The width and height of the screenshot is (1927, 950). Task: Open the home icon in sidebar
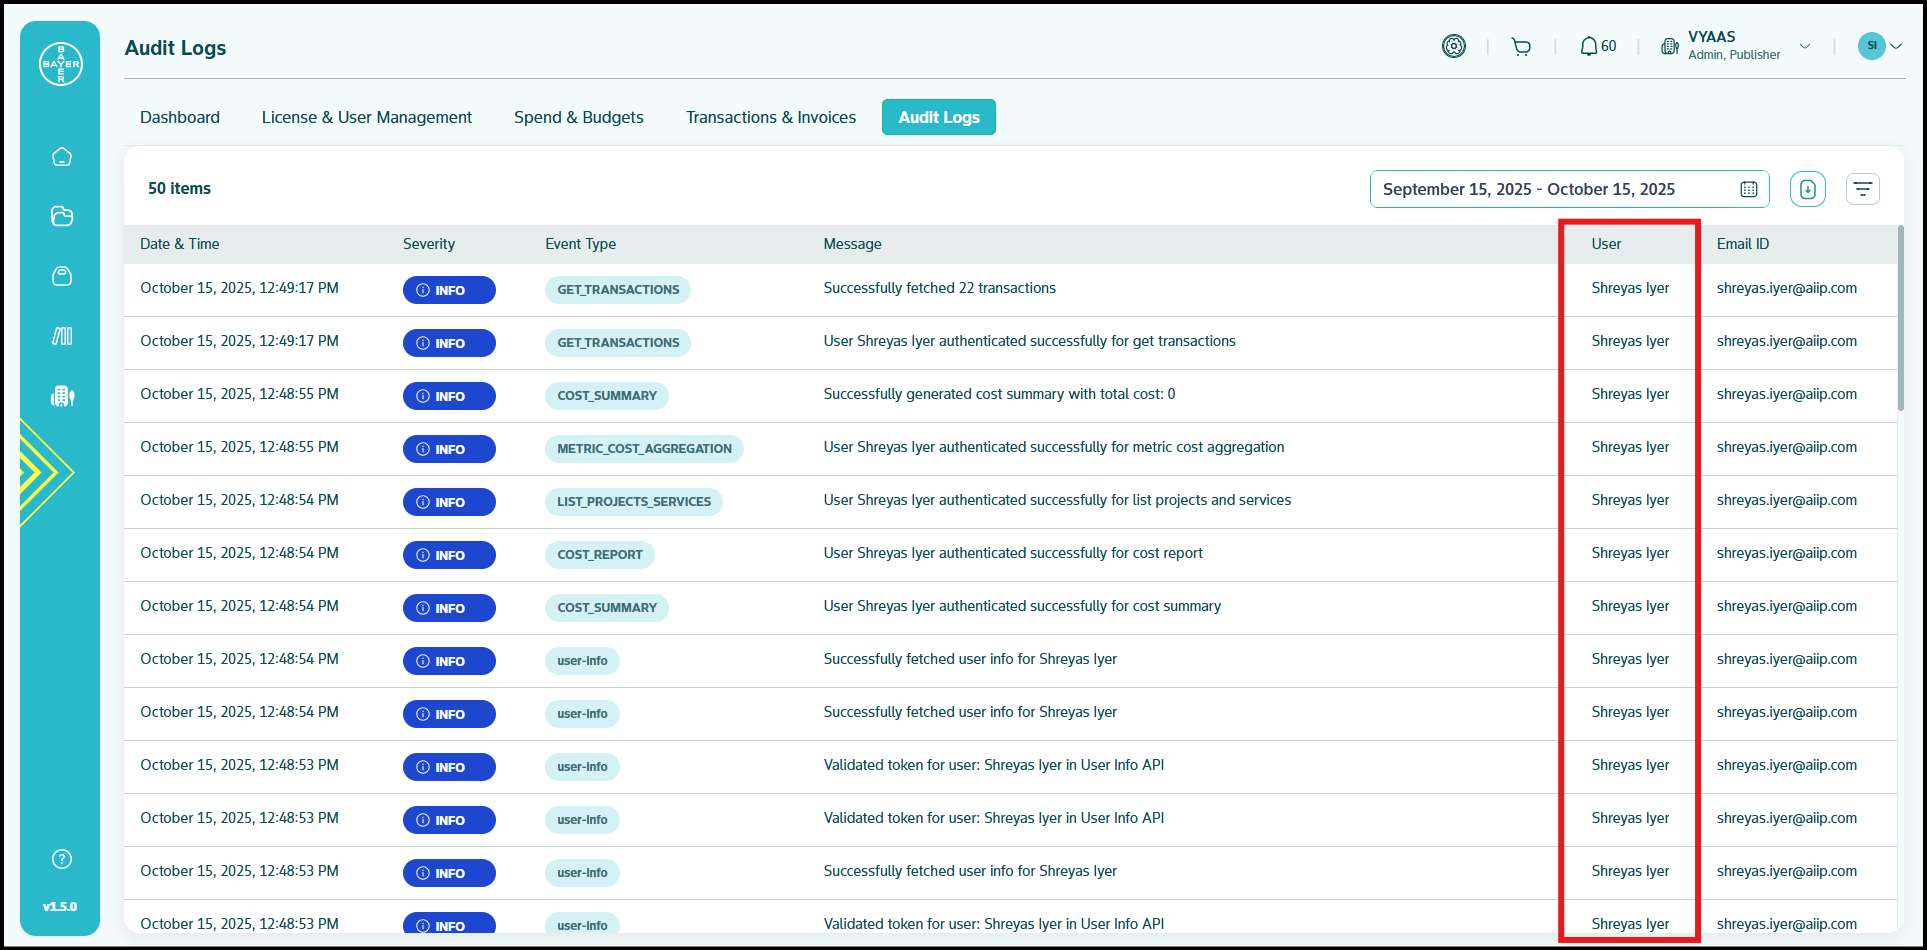62,157
